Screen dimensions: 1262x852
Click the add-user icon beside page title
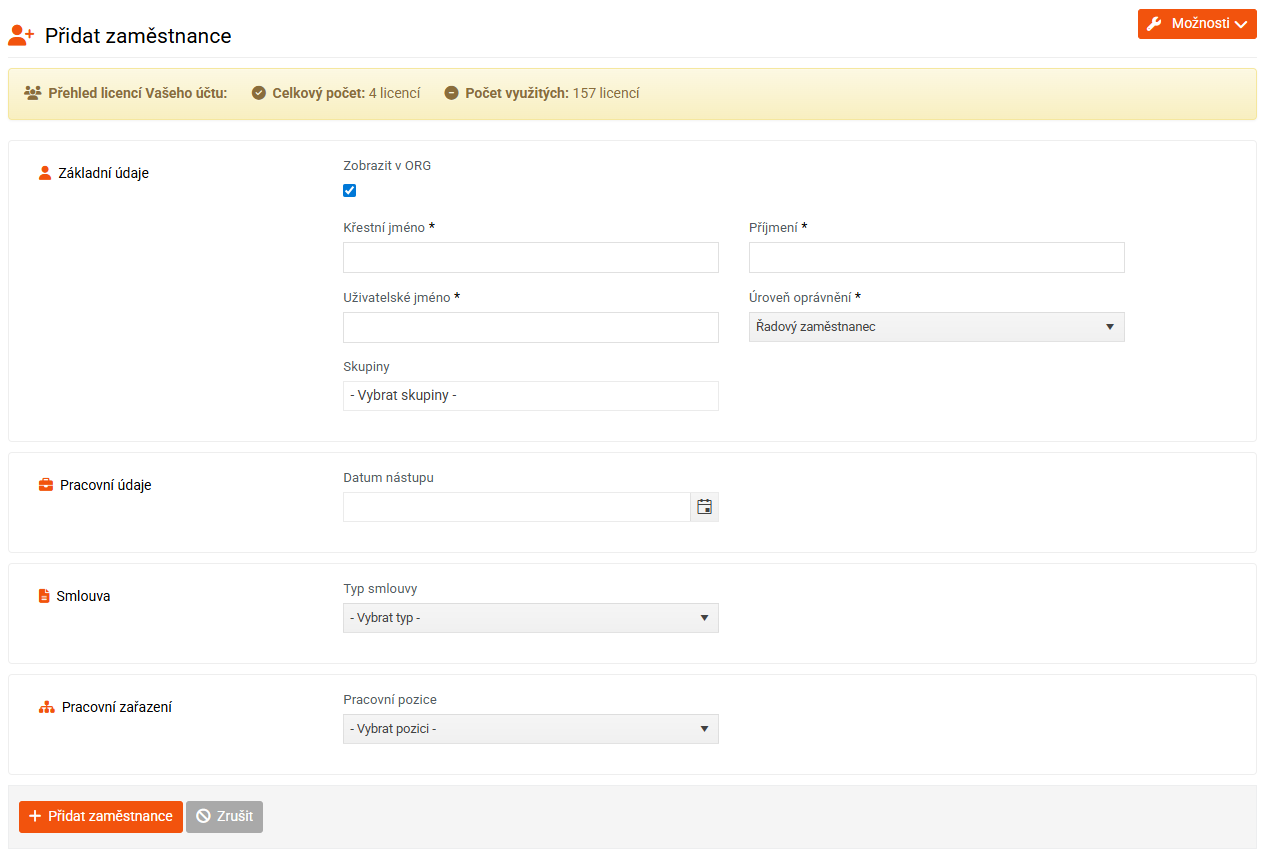tap(21, 35)
